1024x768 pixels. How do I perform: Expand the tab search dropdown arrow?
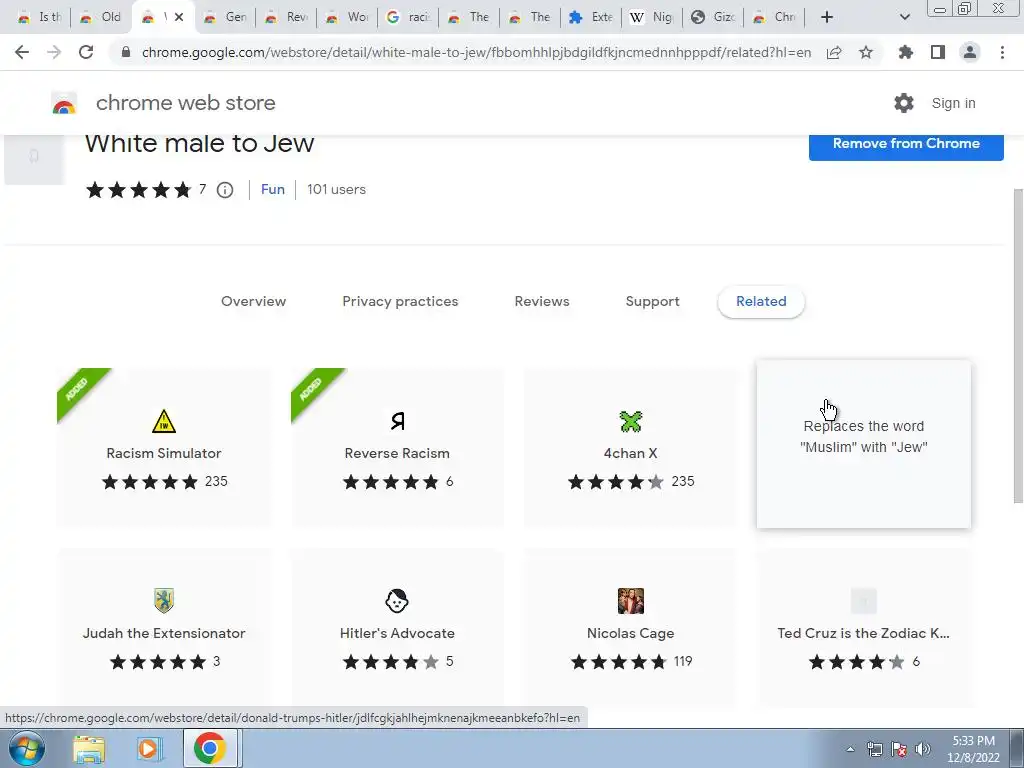click(x=904, y=17)
